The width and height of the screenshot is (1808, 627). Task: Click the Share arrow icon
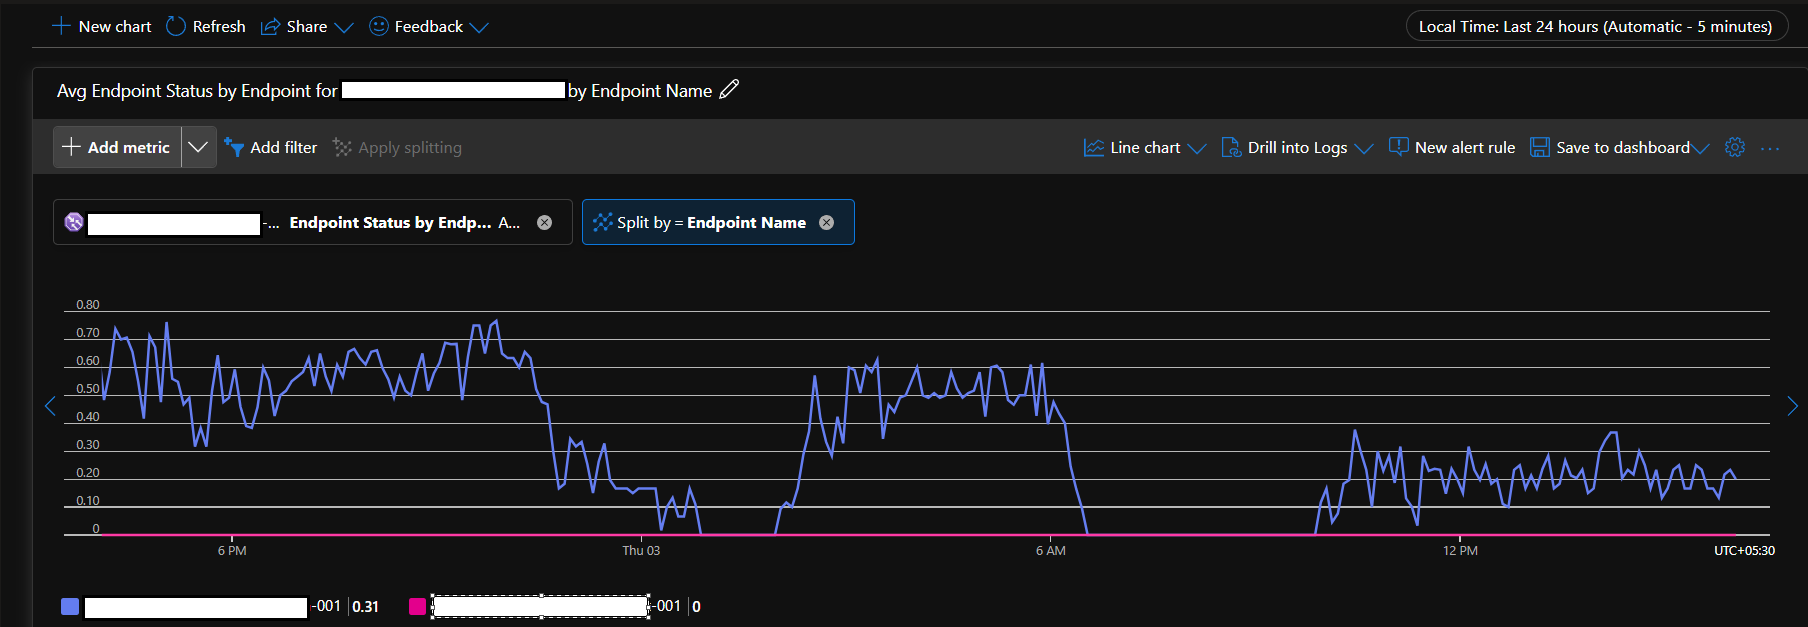tap(270, 27)
